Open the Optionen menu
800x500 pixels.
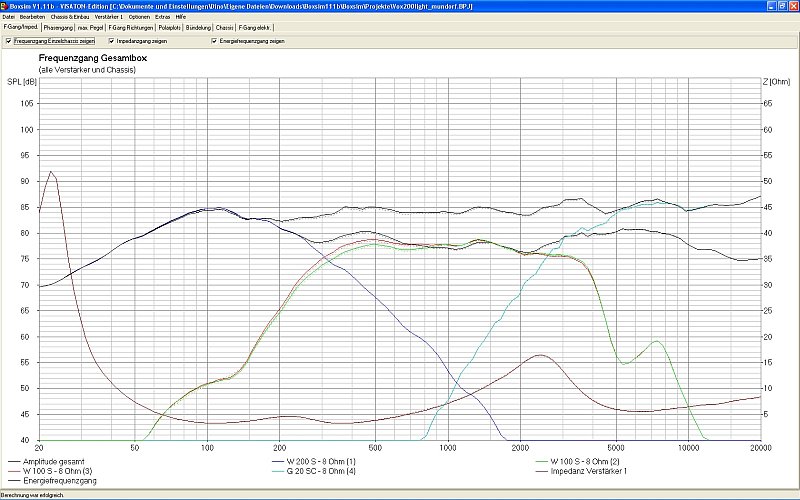(139, 17)
